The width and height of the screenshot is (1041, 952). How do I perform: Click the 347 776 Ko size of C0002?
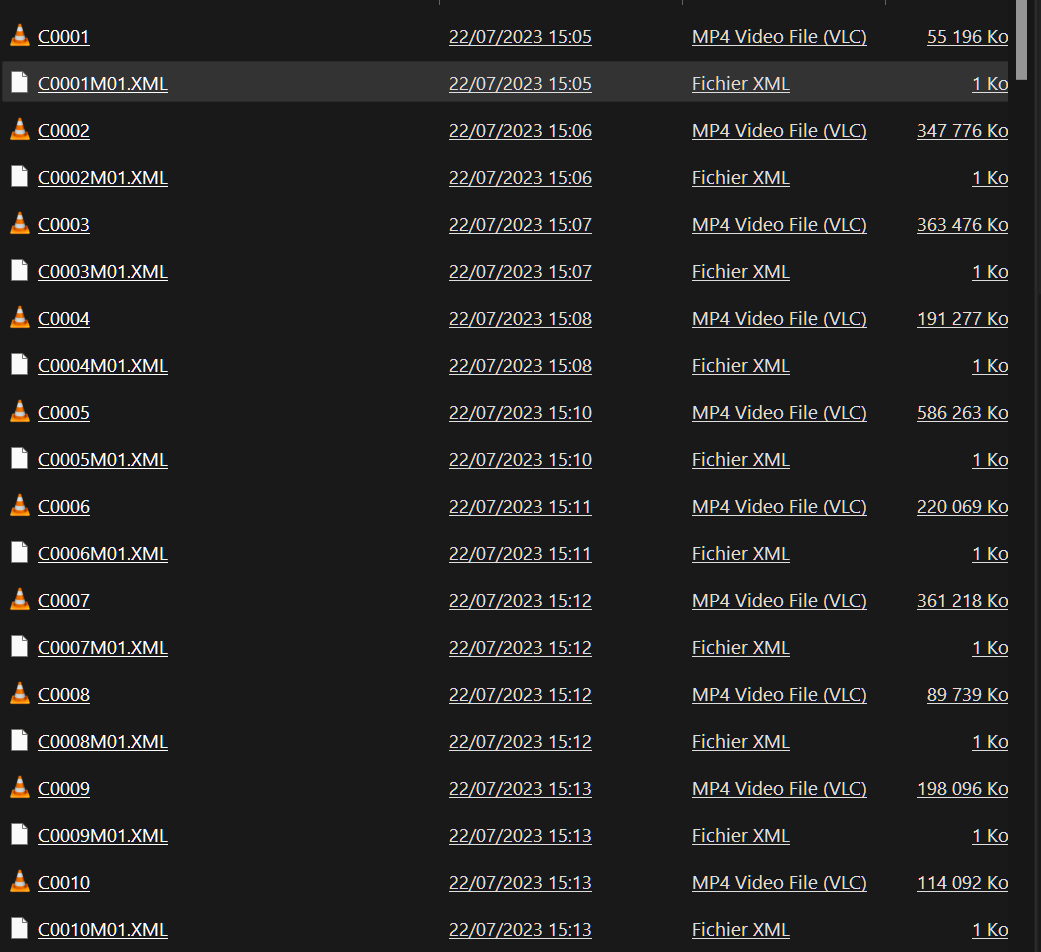point(962,131)
